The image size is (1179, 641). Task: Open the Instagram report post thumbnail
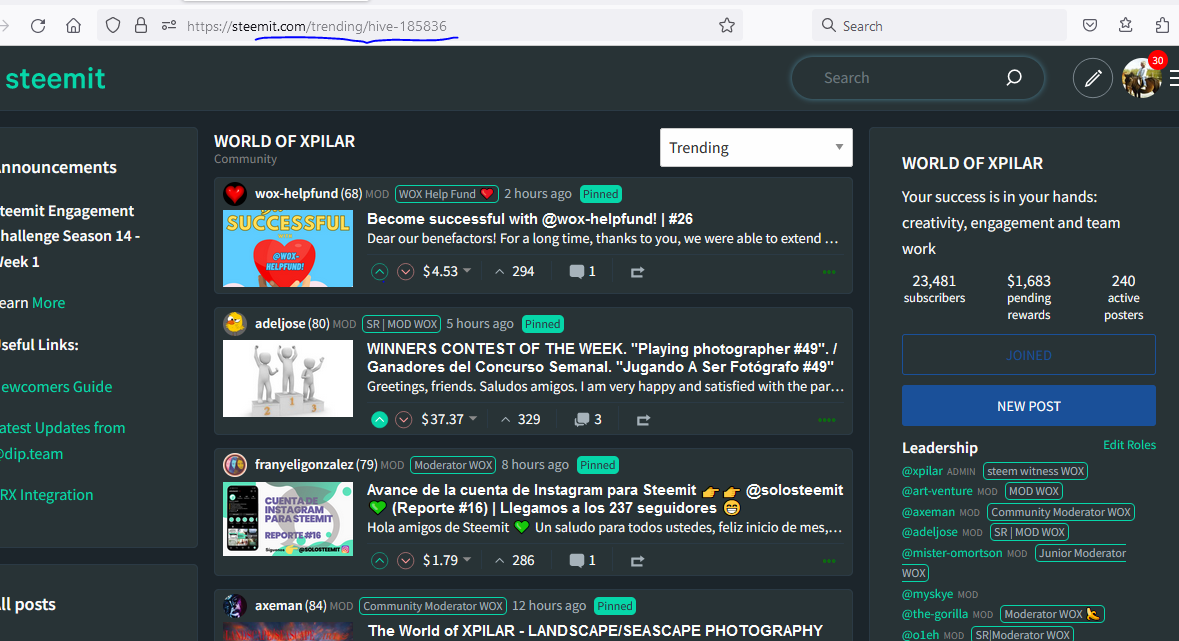[x=288, y=519]
